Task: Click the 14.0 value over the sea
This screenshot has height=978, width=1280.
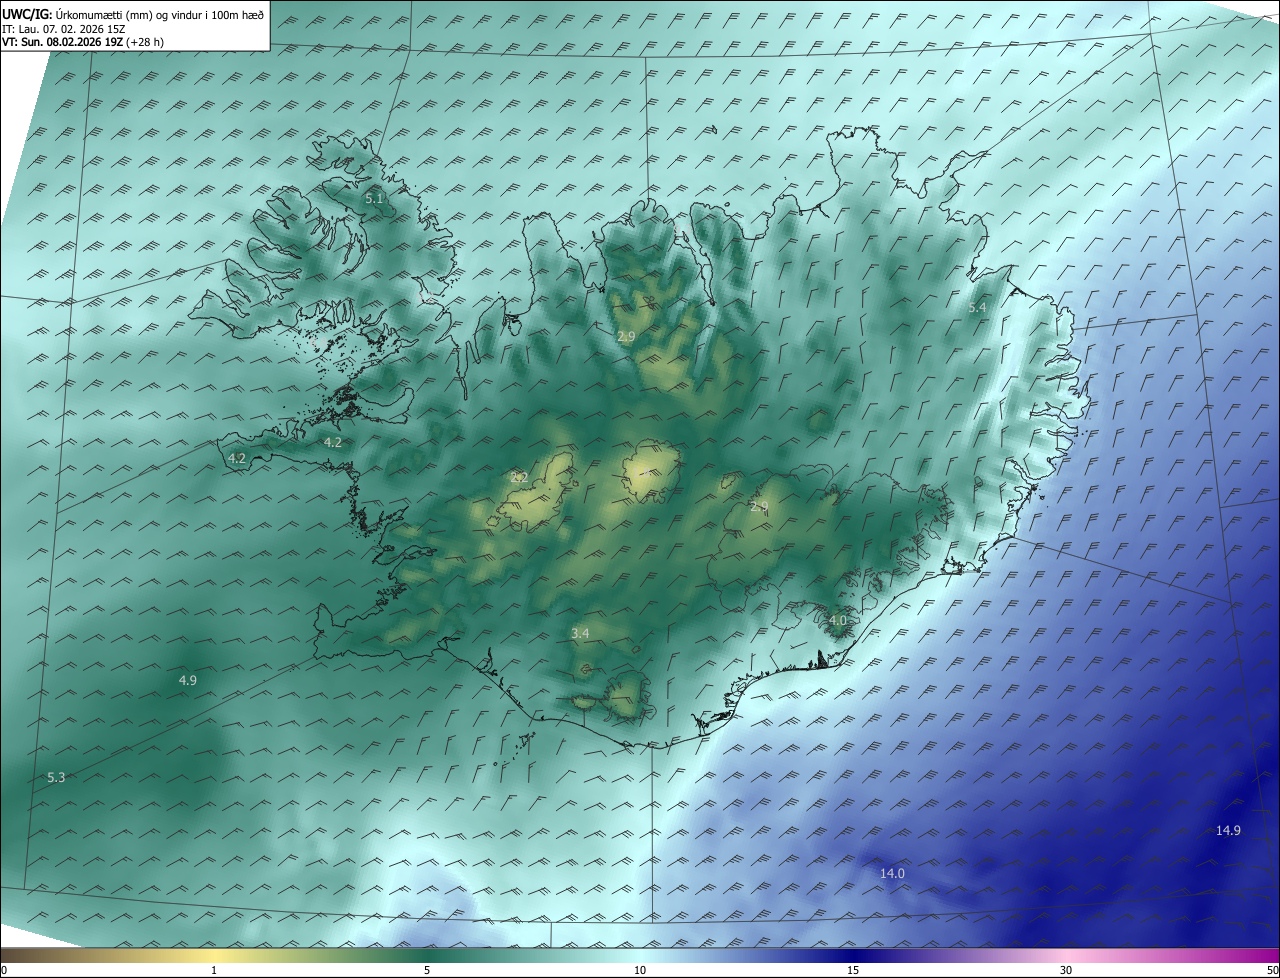Action: tap(892, 873)
